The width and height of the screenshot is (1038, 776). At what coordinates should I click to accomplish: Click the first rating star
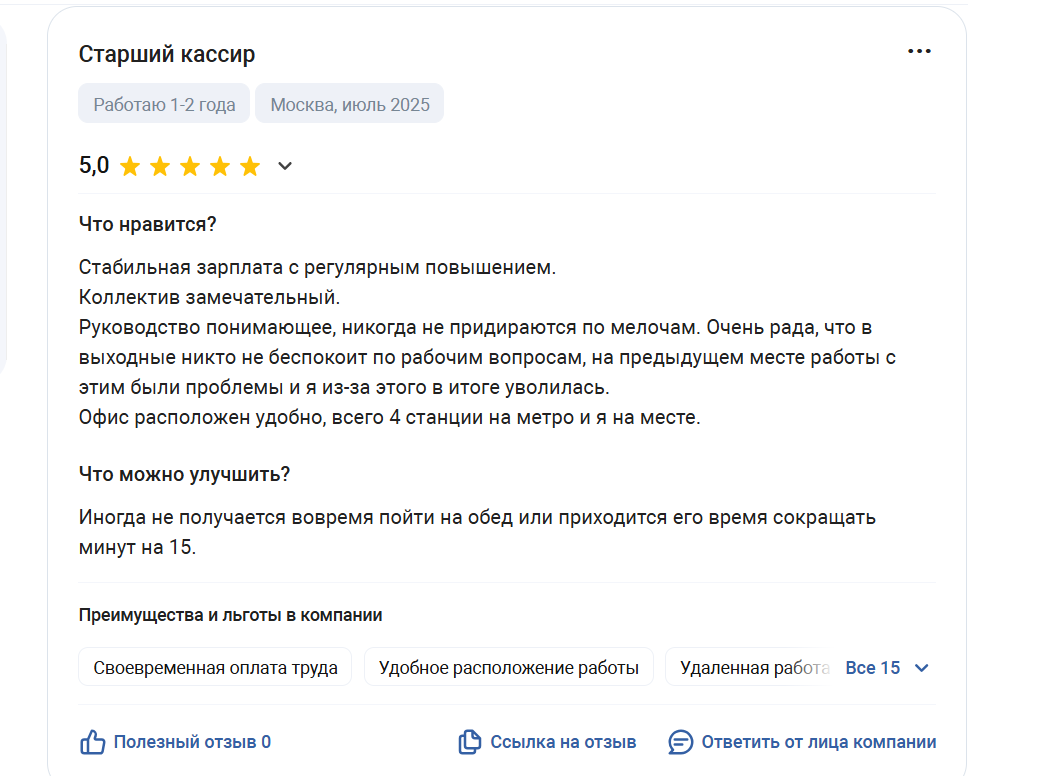coord(130,166)
